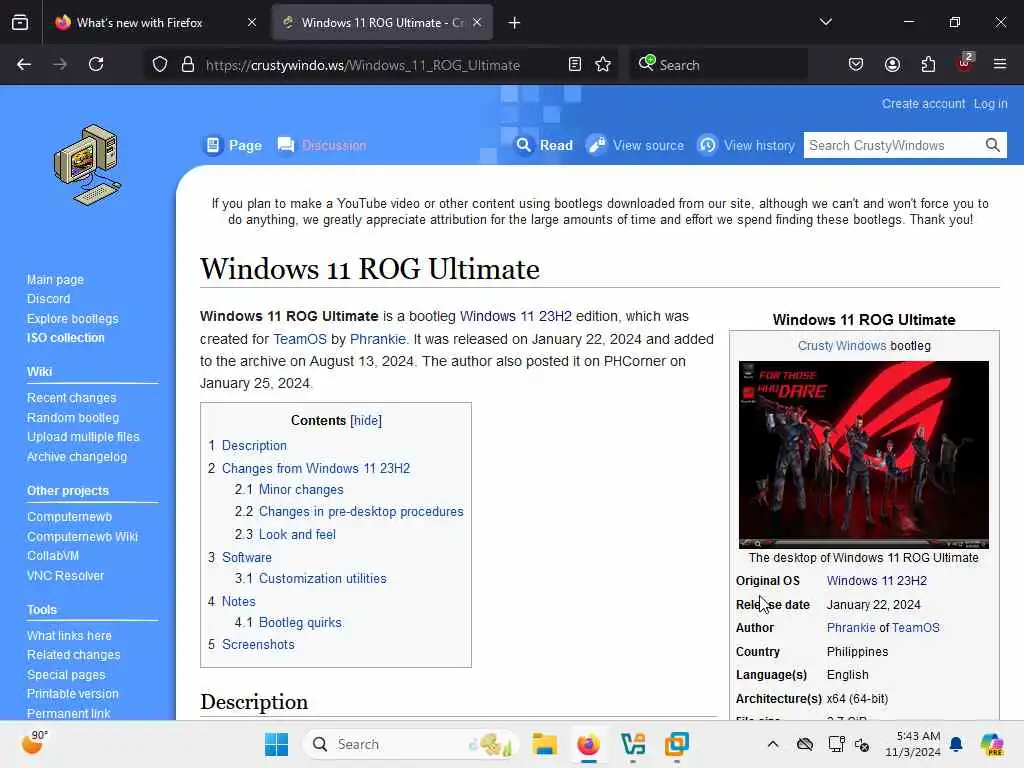This screenshot has width=1024, height=768.
Task: Click the address bar URL
Action: tap(362, 65)
